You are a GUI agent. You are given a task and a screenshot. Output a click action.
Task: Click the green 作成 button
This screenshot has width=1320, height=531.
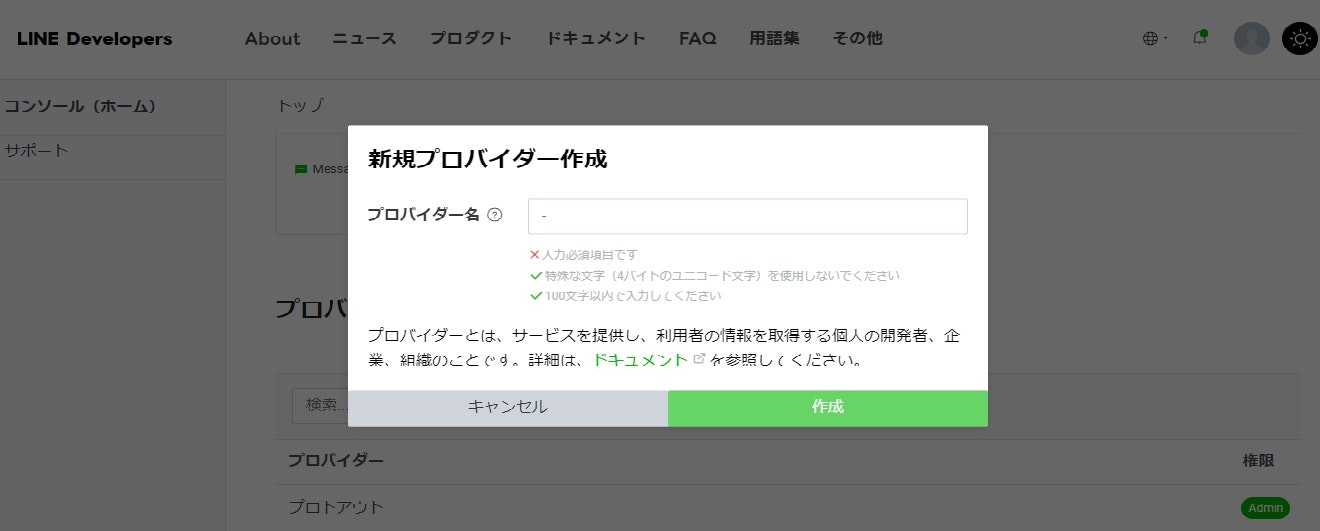coord(828,407)
